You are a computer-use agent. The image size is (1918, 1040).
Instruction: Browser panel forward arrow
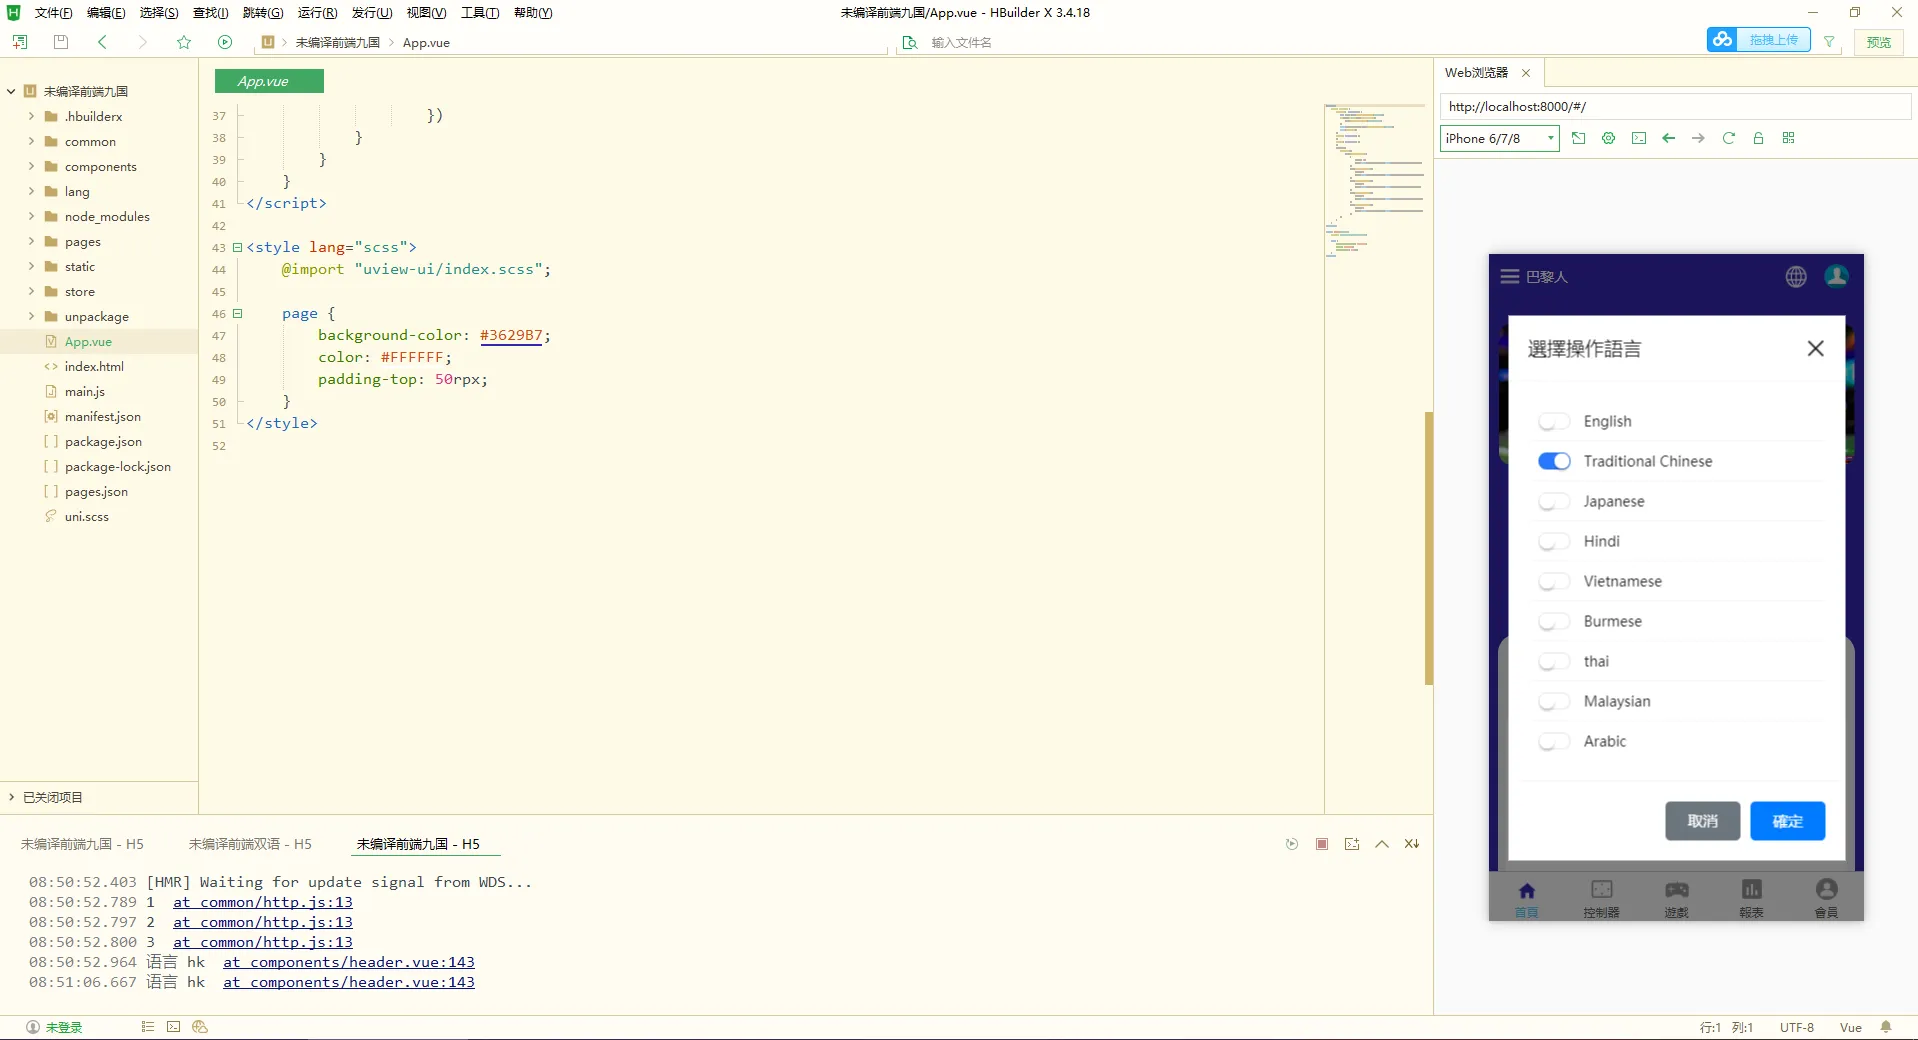tap(1698, 138)
